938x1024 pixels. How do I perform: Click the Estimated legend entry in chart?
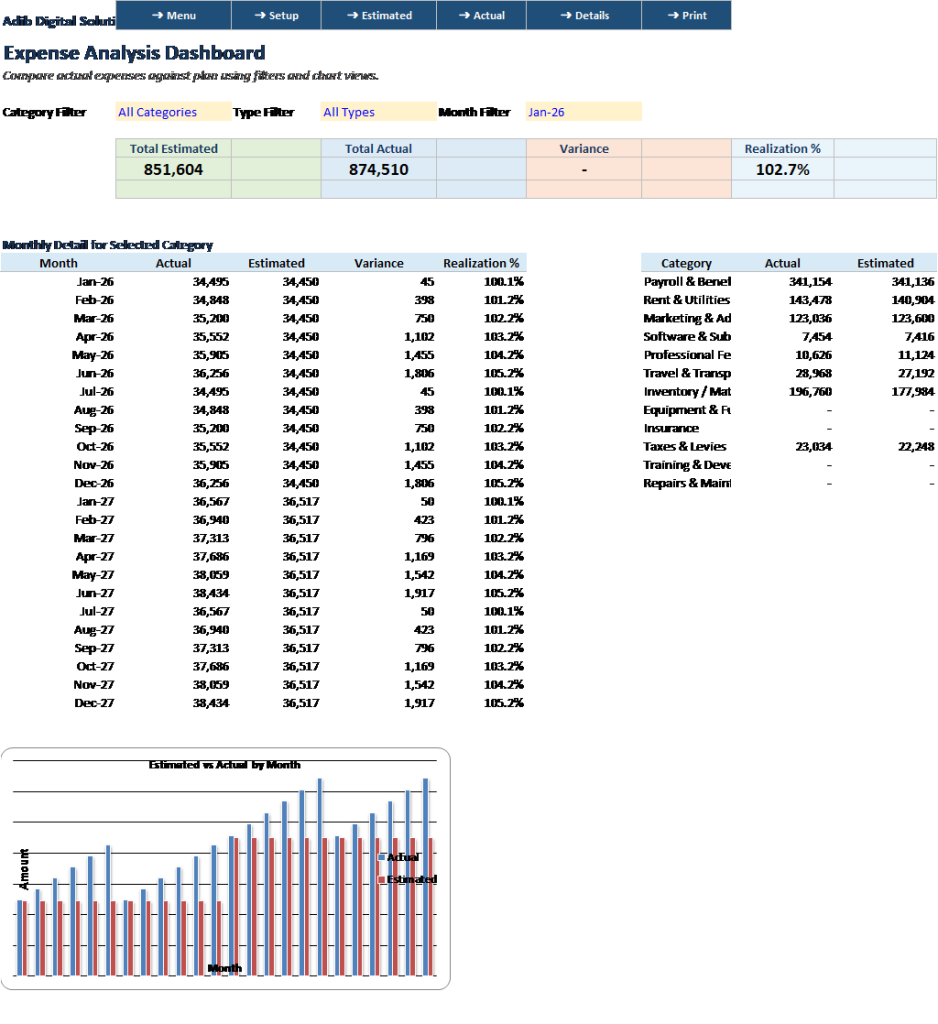408,879
